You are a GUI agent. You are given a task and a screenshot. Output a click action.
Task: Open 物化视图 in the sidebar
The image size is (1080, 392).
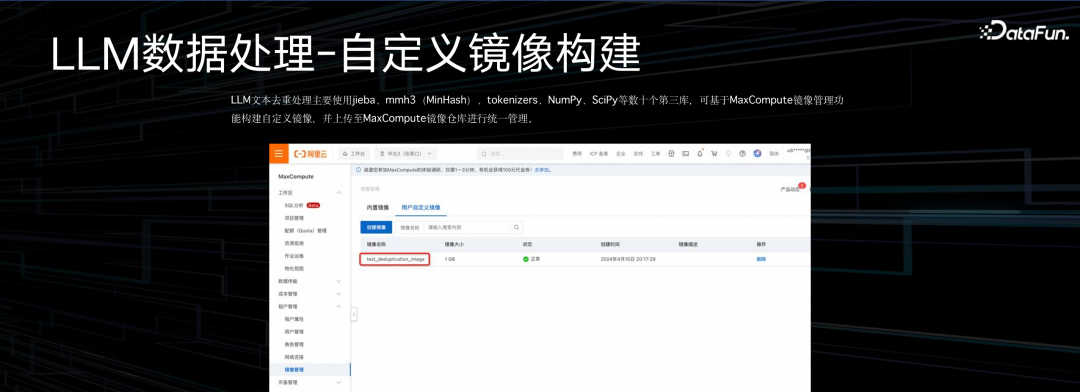tap(293, 268)
